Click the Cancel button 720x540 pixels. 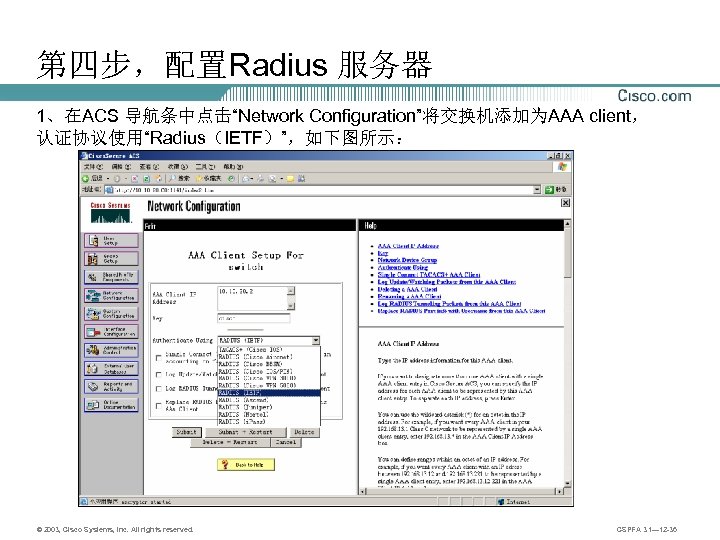point(286,442)
